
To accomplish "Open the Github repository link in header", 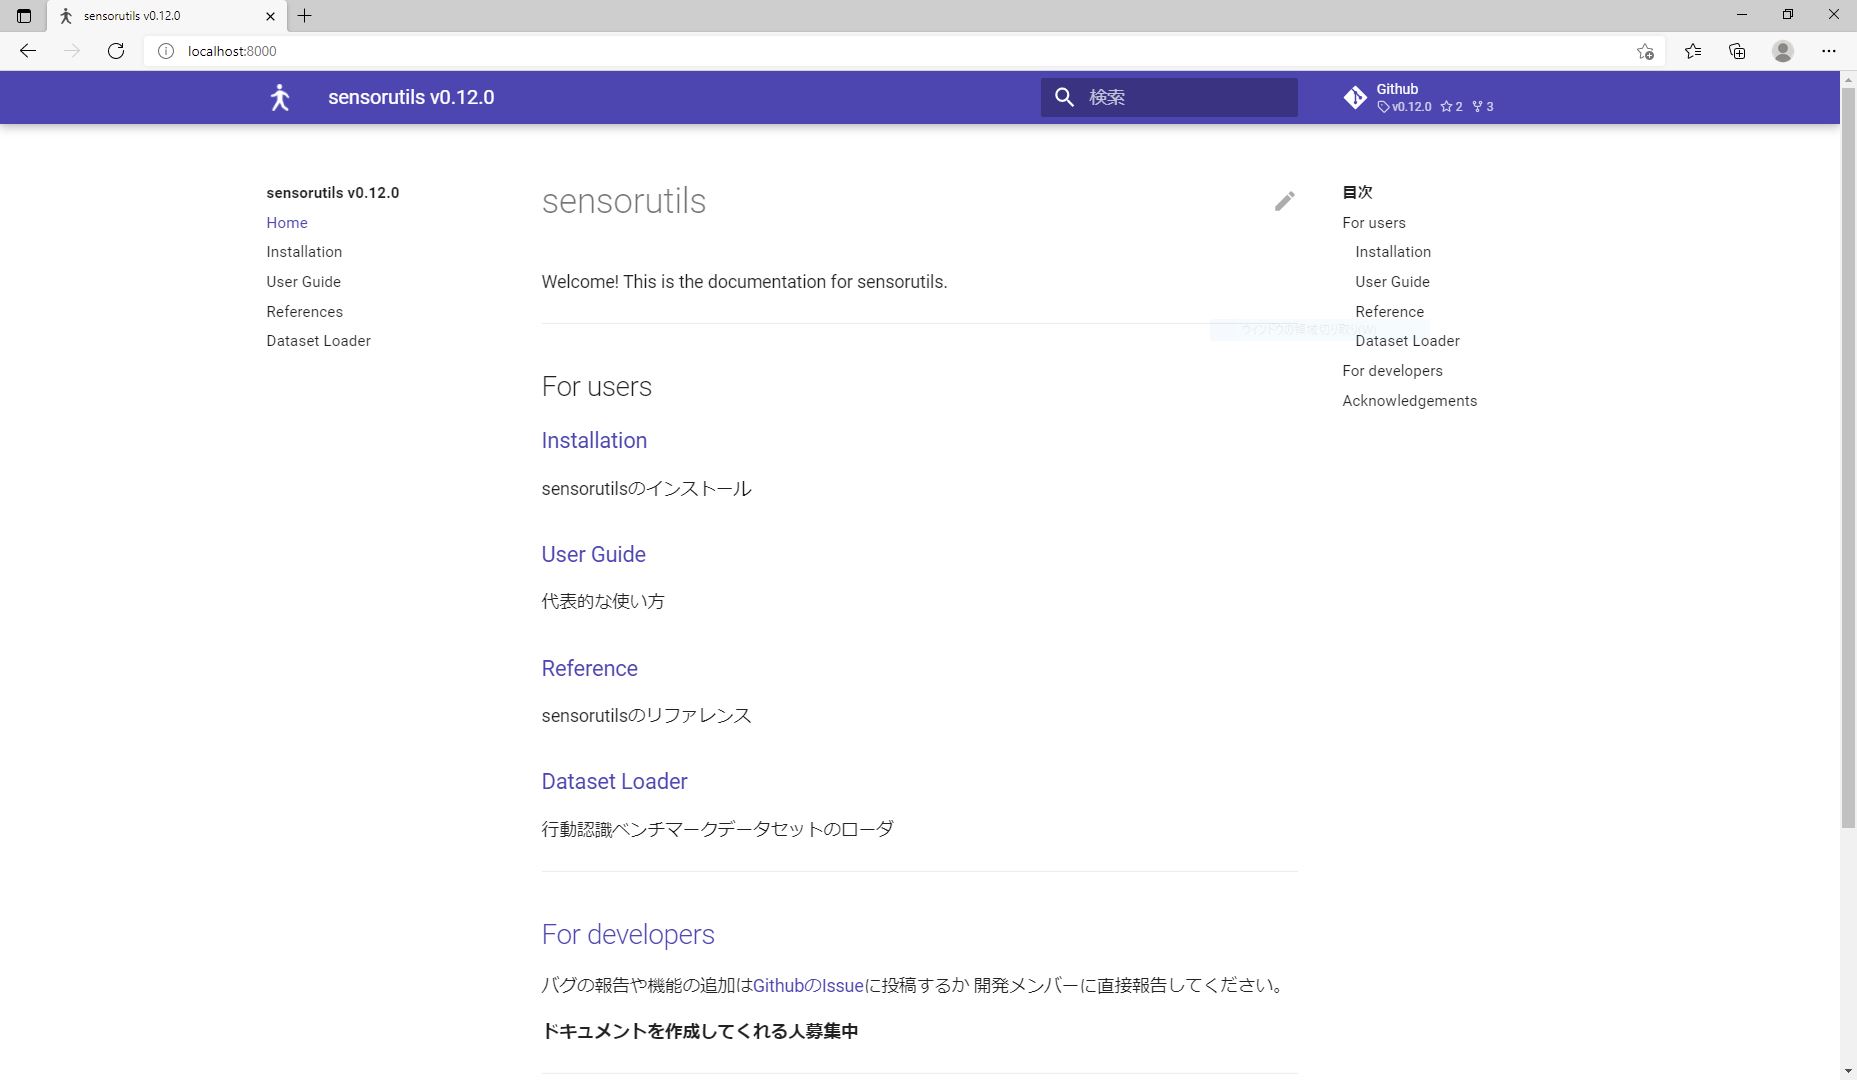I will coord(1418,97).
